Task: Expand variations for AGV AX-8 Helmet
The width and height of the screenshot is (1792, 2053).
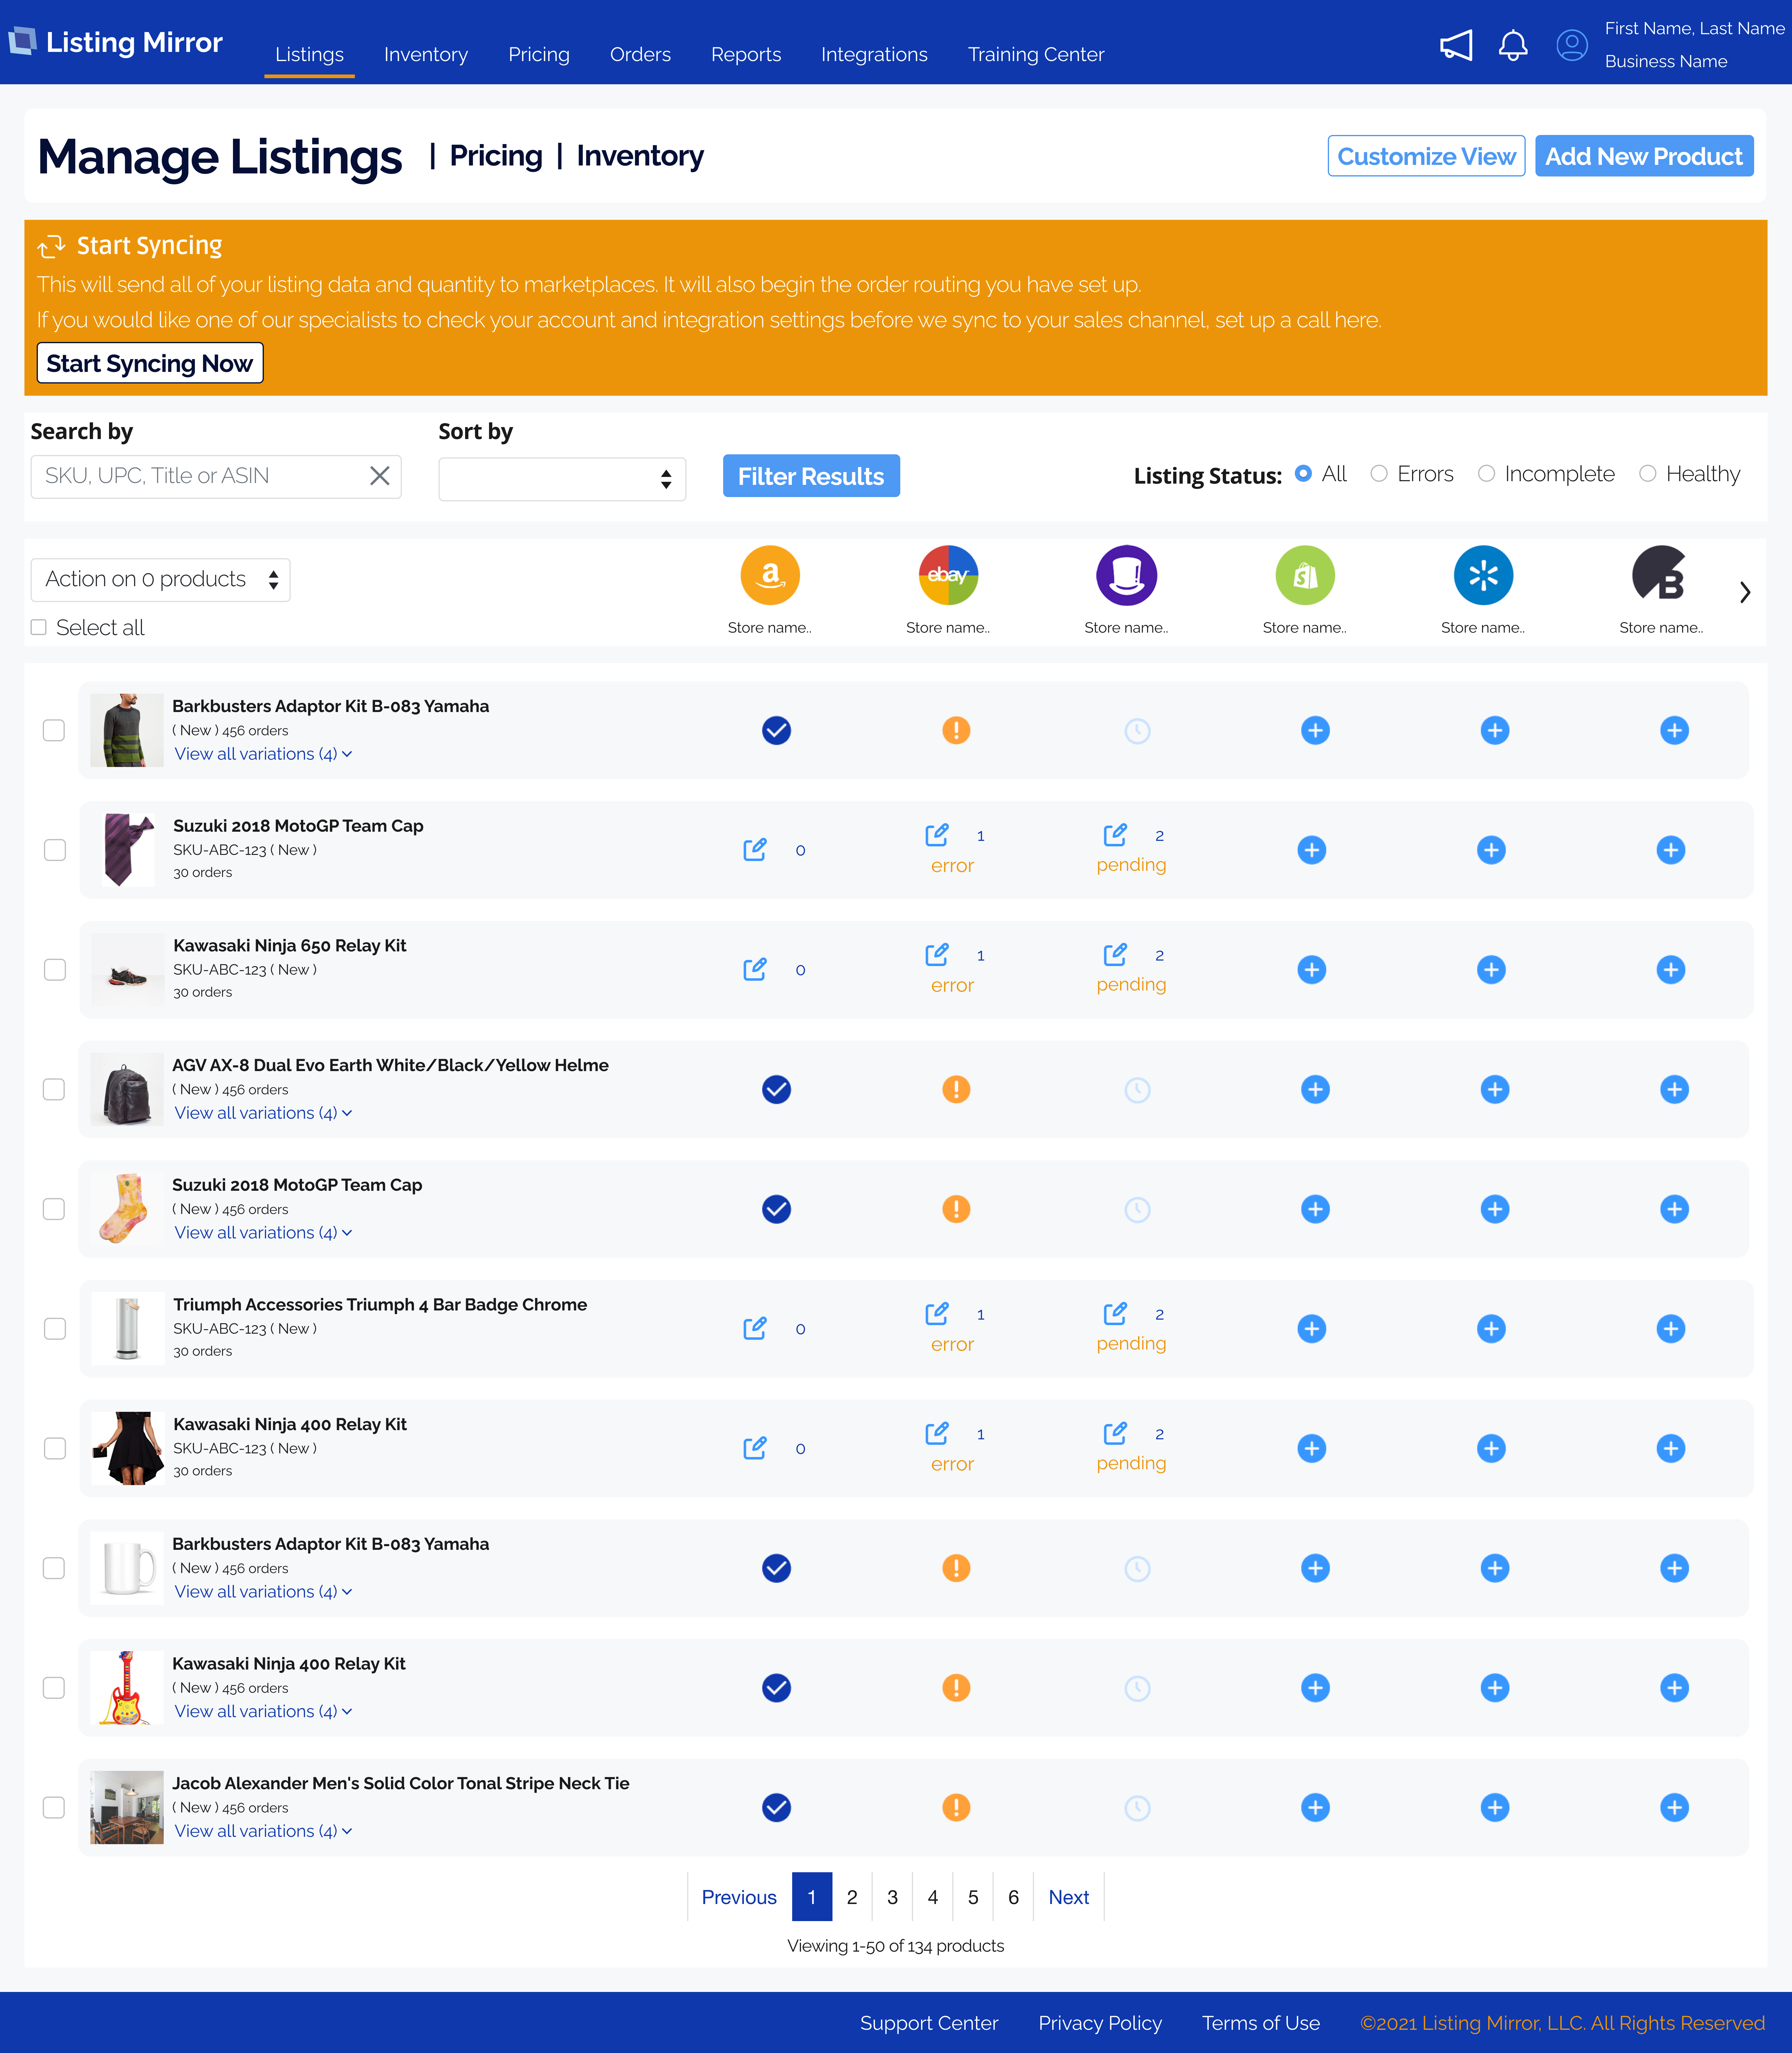Action: pyautogui.click(x=263, y=1113)
